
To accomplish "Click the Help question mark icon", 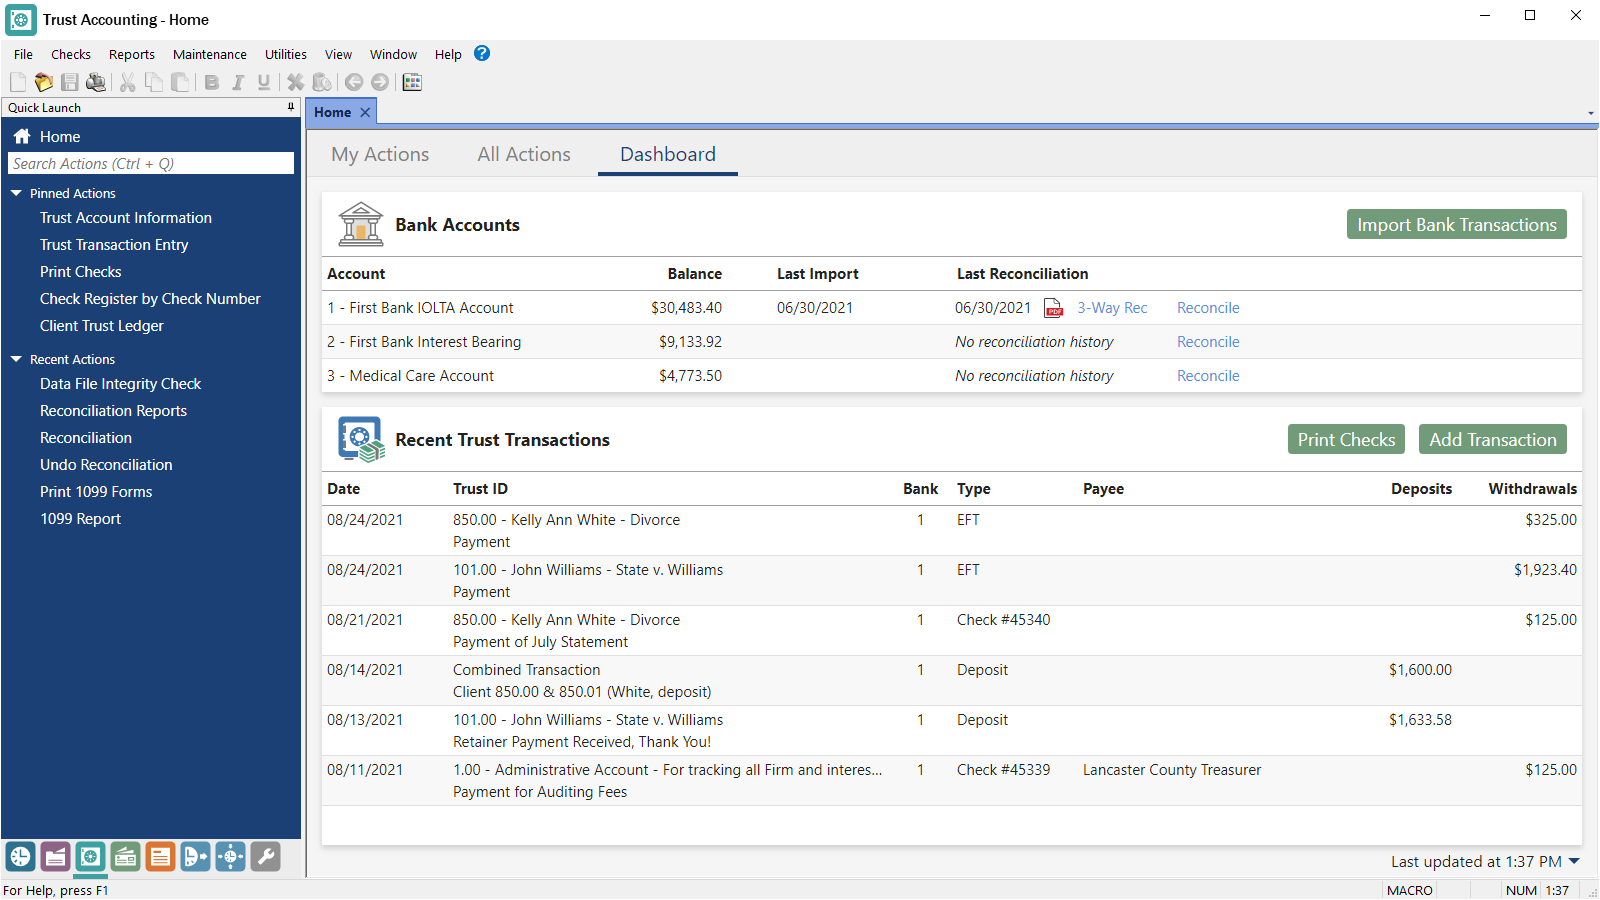I will 482,53.
